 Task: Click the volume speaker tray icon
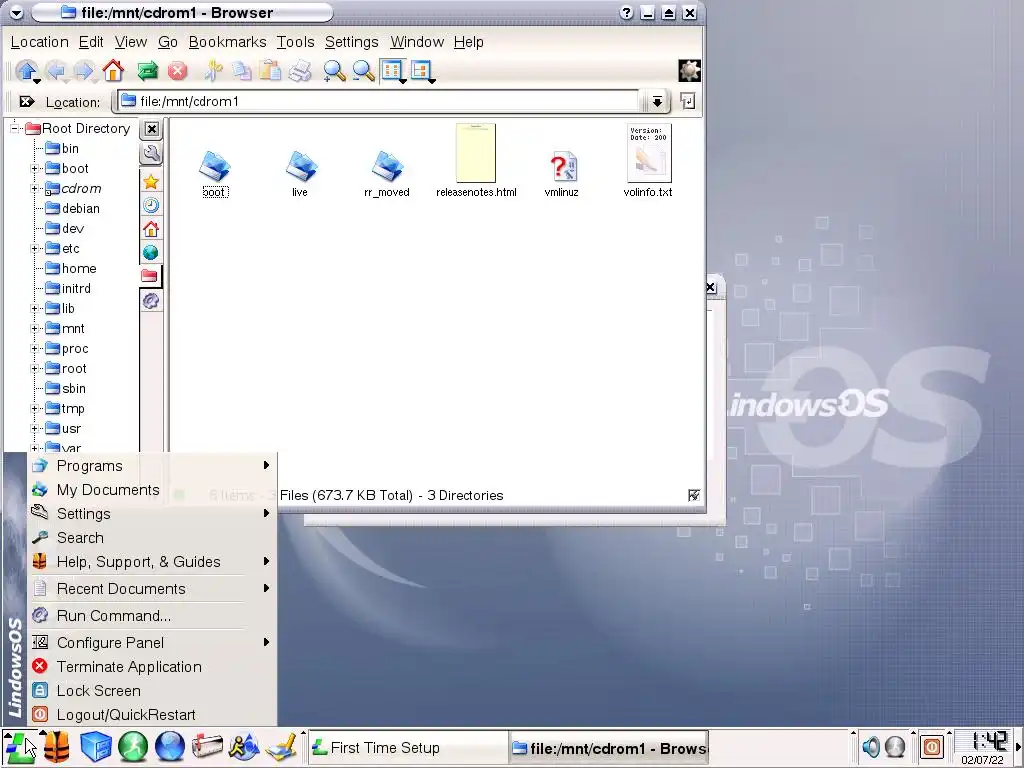click(871, 746)
